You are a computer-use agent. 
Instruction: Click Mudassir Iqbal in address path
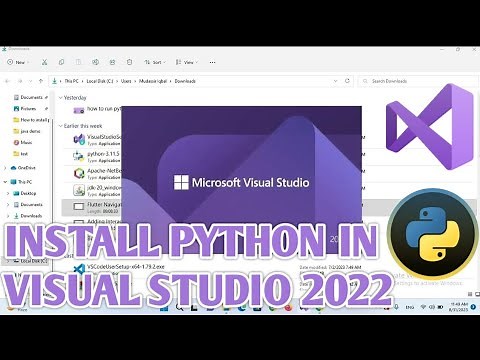(x=153, y=81)
